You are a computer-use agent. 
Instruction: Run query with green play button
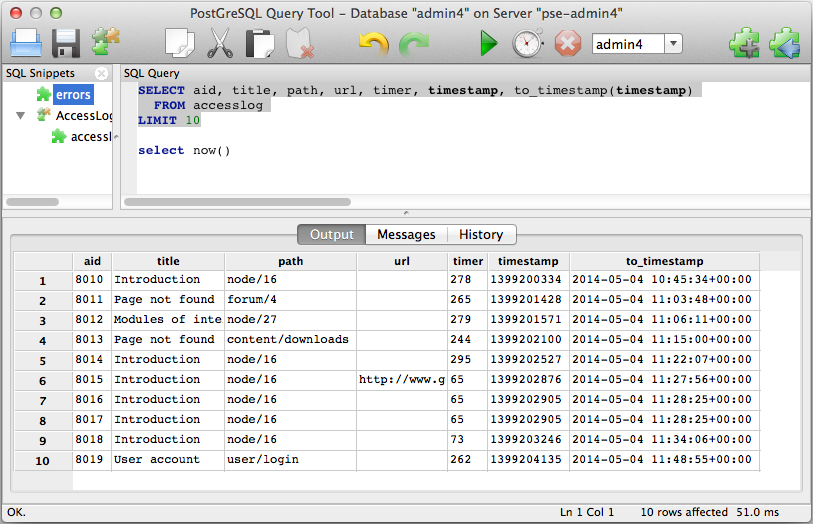pyautogui.click(x=488, y=44)
